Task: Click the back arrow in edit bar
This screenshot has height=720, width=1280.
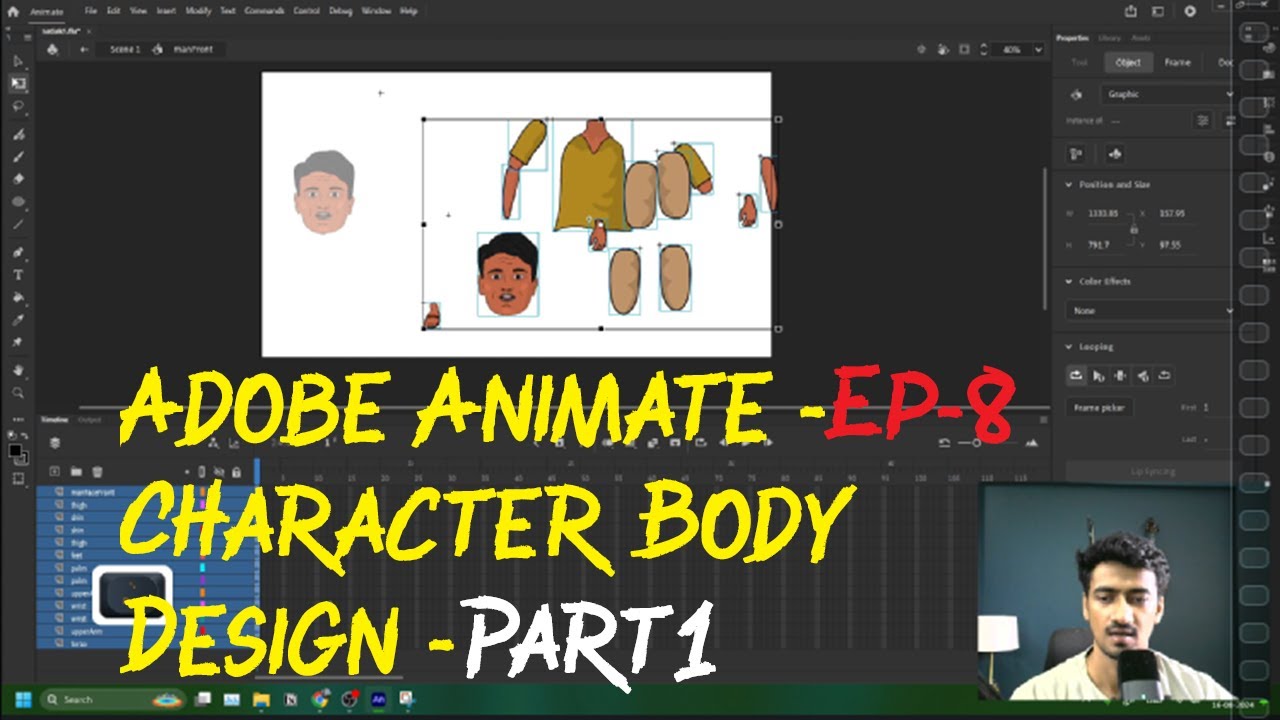Action: pos(85,49)
